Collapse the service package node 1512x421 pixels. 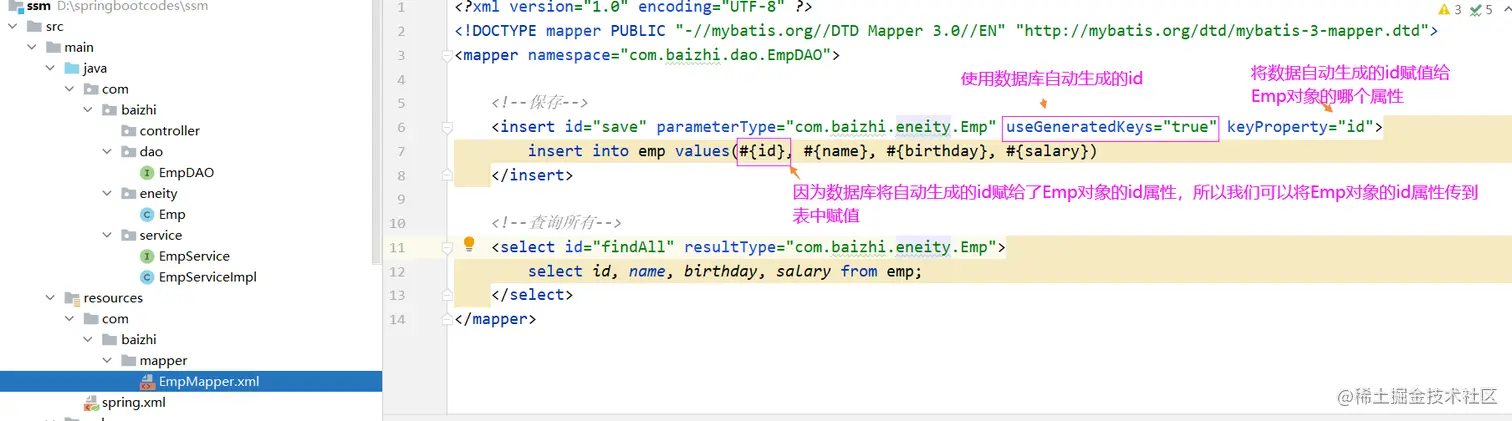tap(107, 236)
